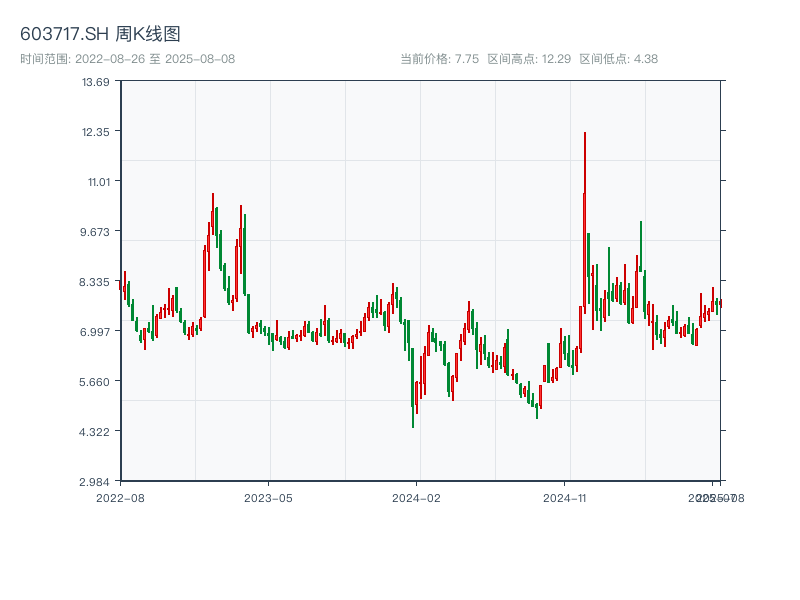This screenshot has height=600, width=800.
Task: Select the 6.997 y-axis price label
Action: click(96, 332)
